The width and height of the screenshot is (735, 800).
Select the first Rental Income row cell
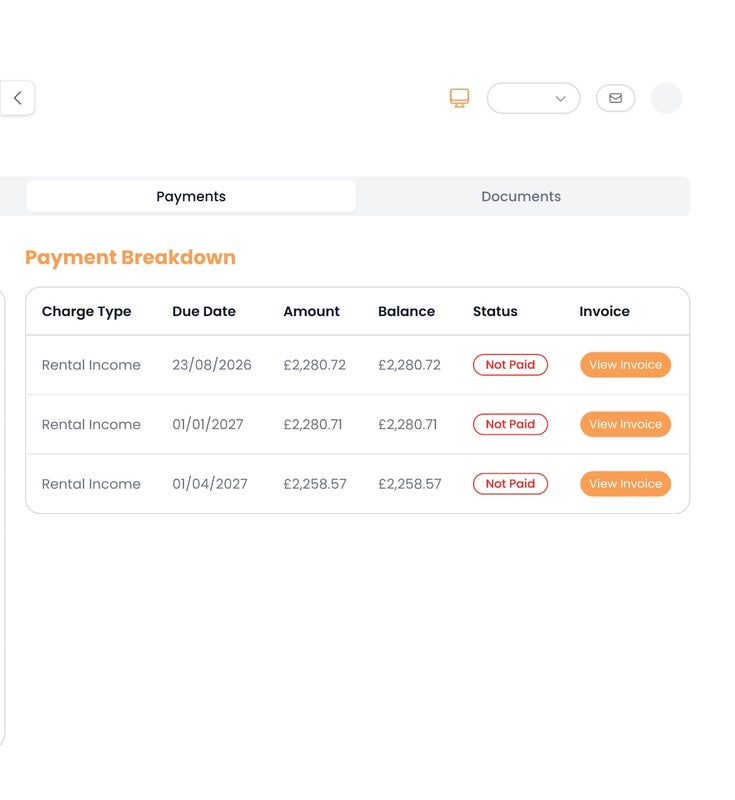click(91, 365)
